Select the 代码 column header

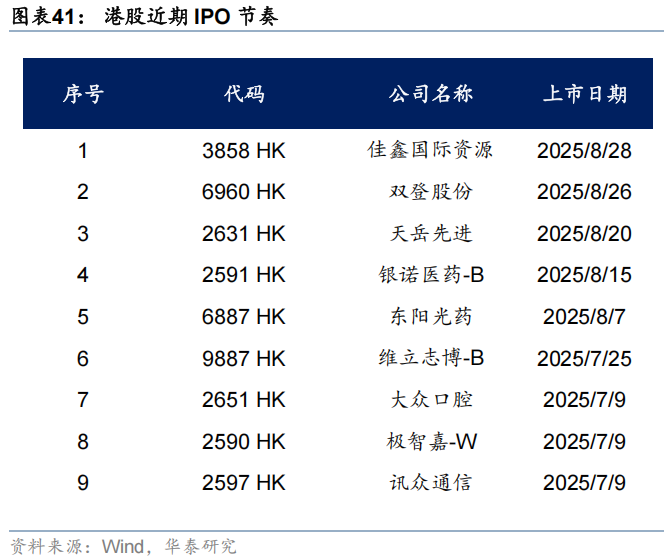pos(244,94)
